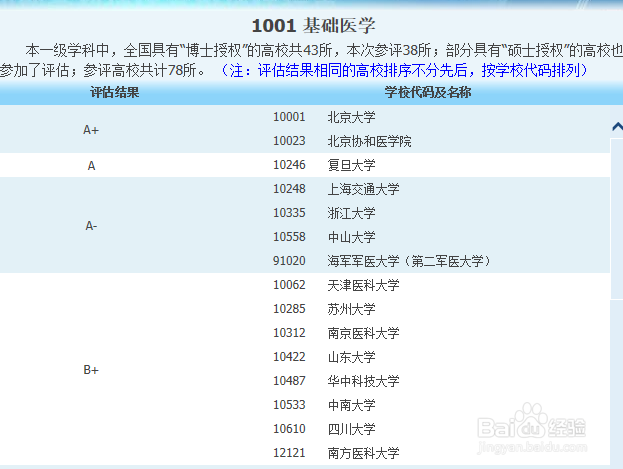This screenshot has height=469, width=623.
Task: Click school code 10248
Action: [289, 189]
